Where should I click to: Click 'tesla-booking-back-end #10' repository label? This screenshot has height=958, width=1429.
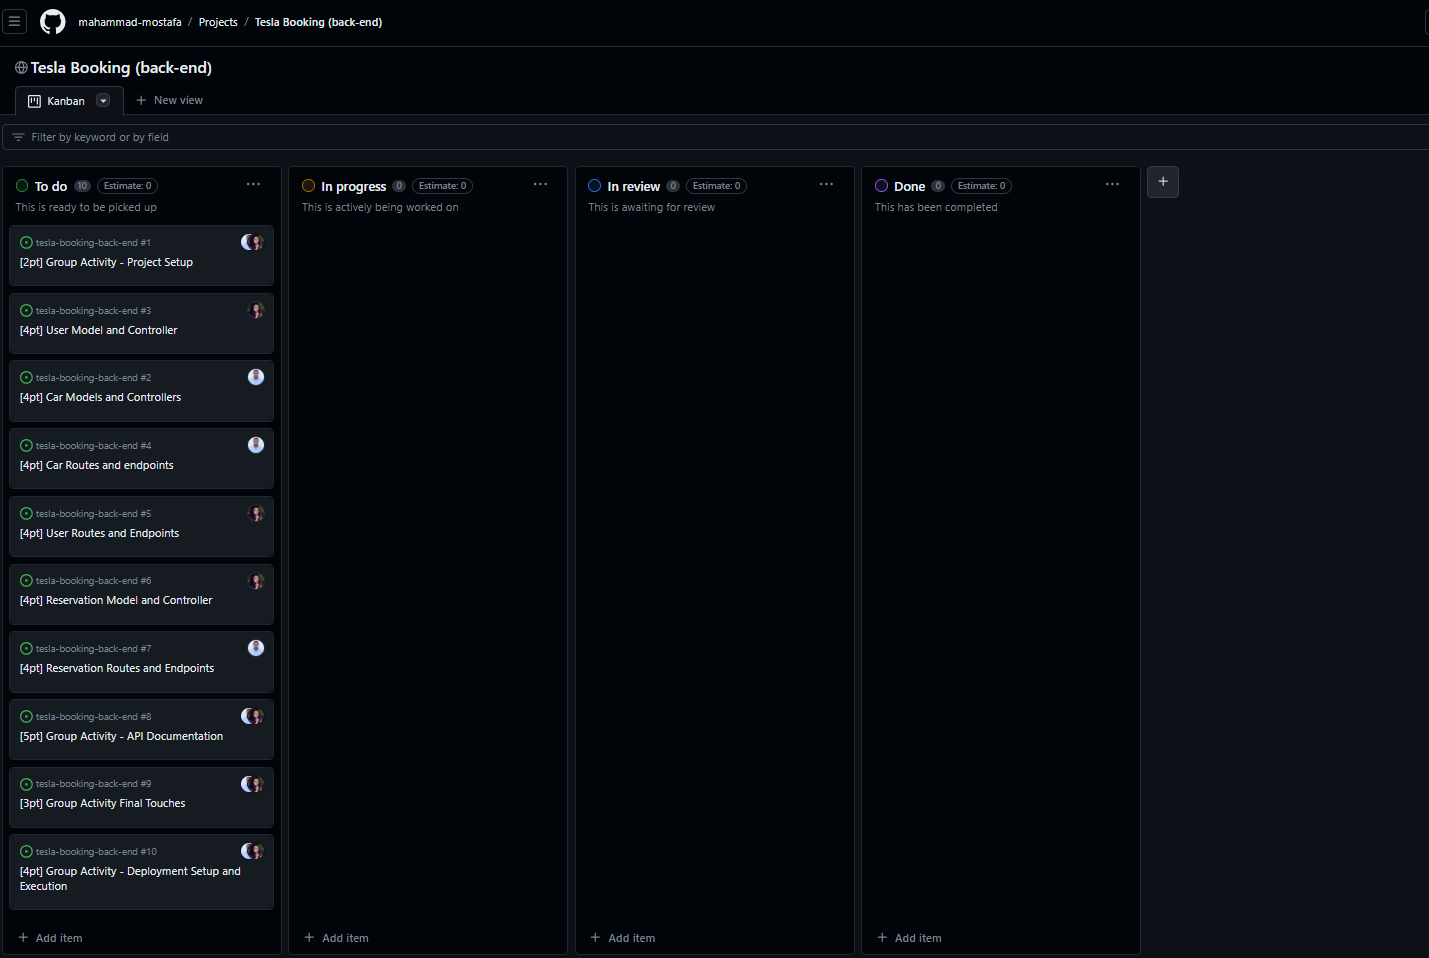[96, 852]
